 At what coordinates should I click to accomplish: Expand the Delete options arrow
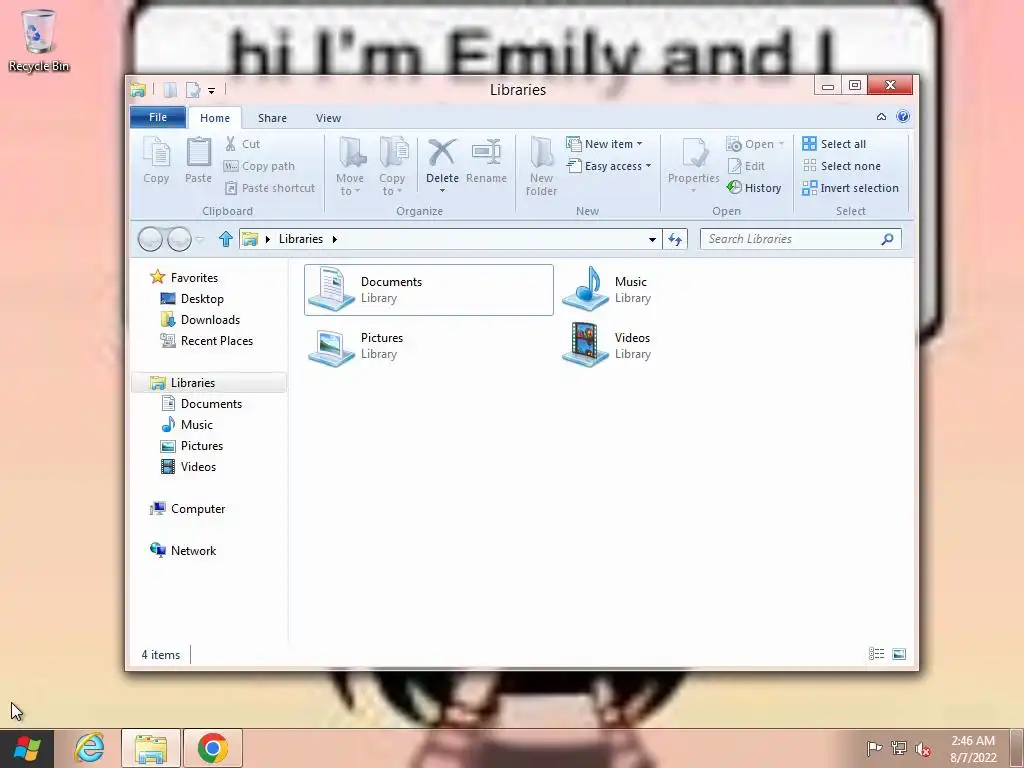click(x=442, y=191)
